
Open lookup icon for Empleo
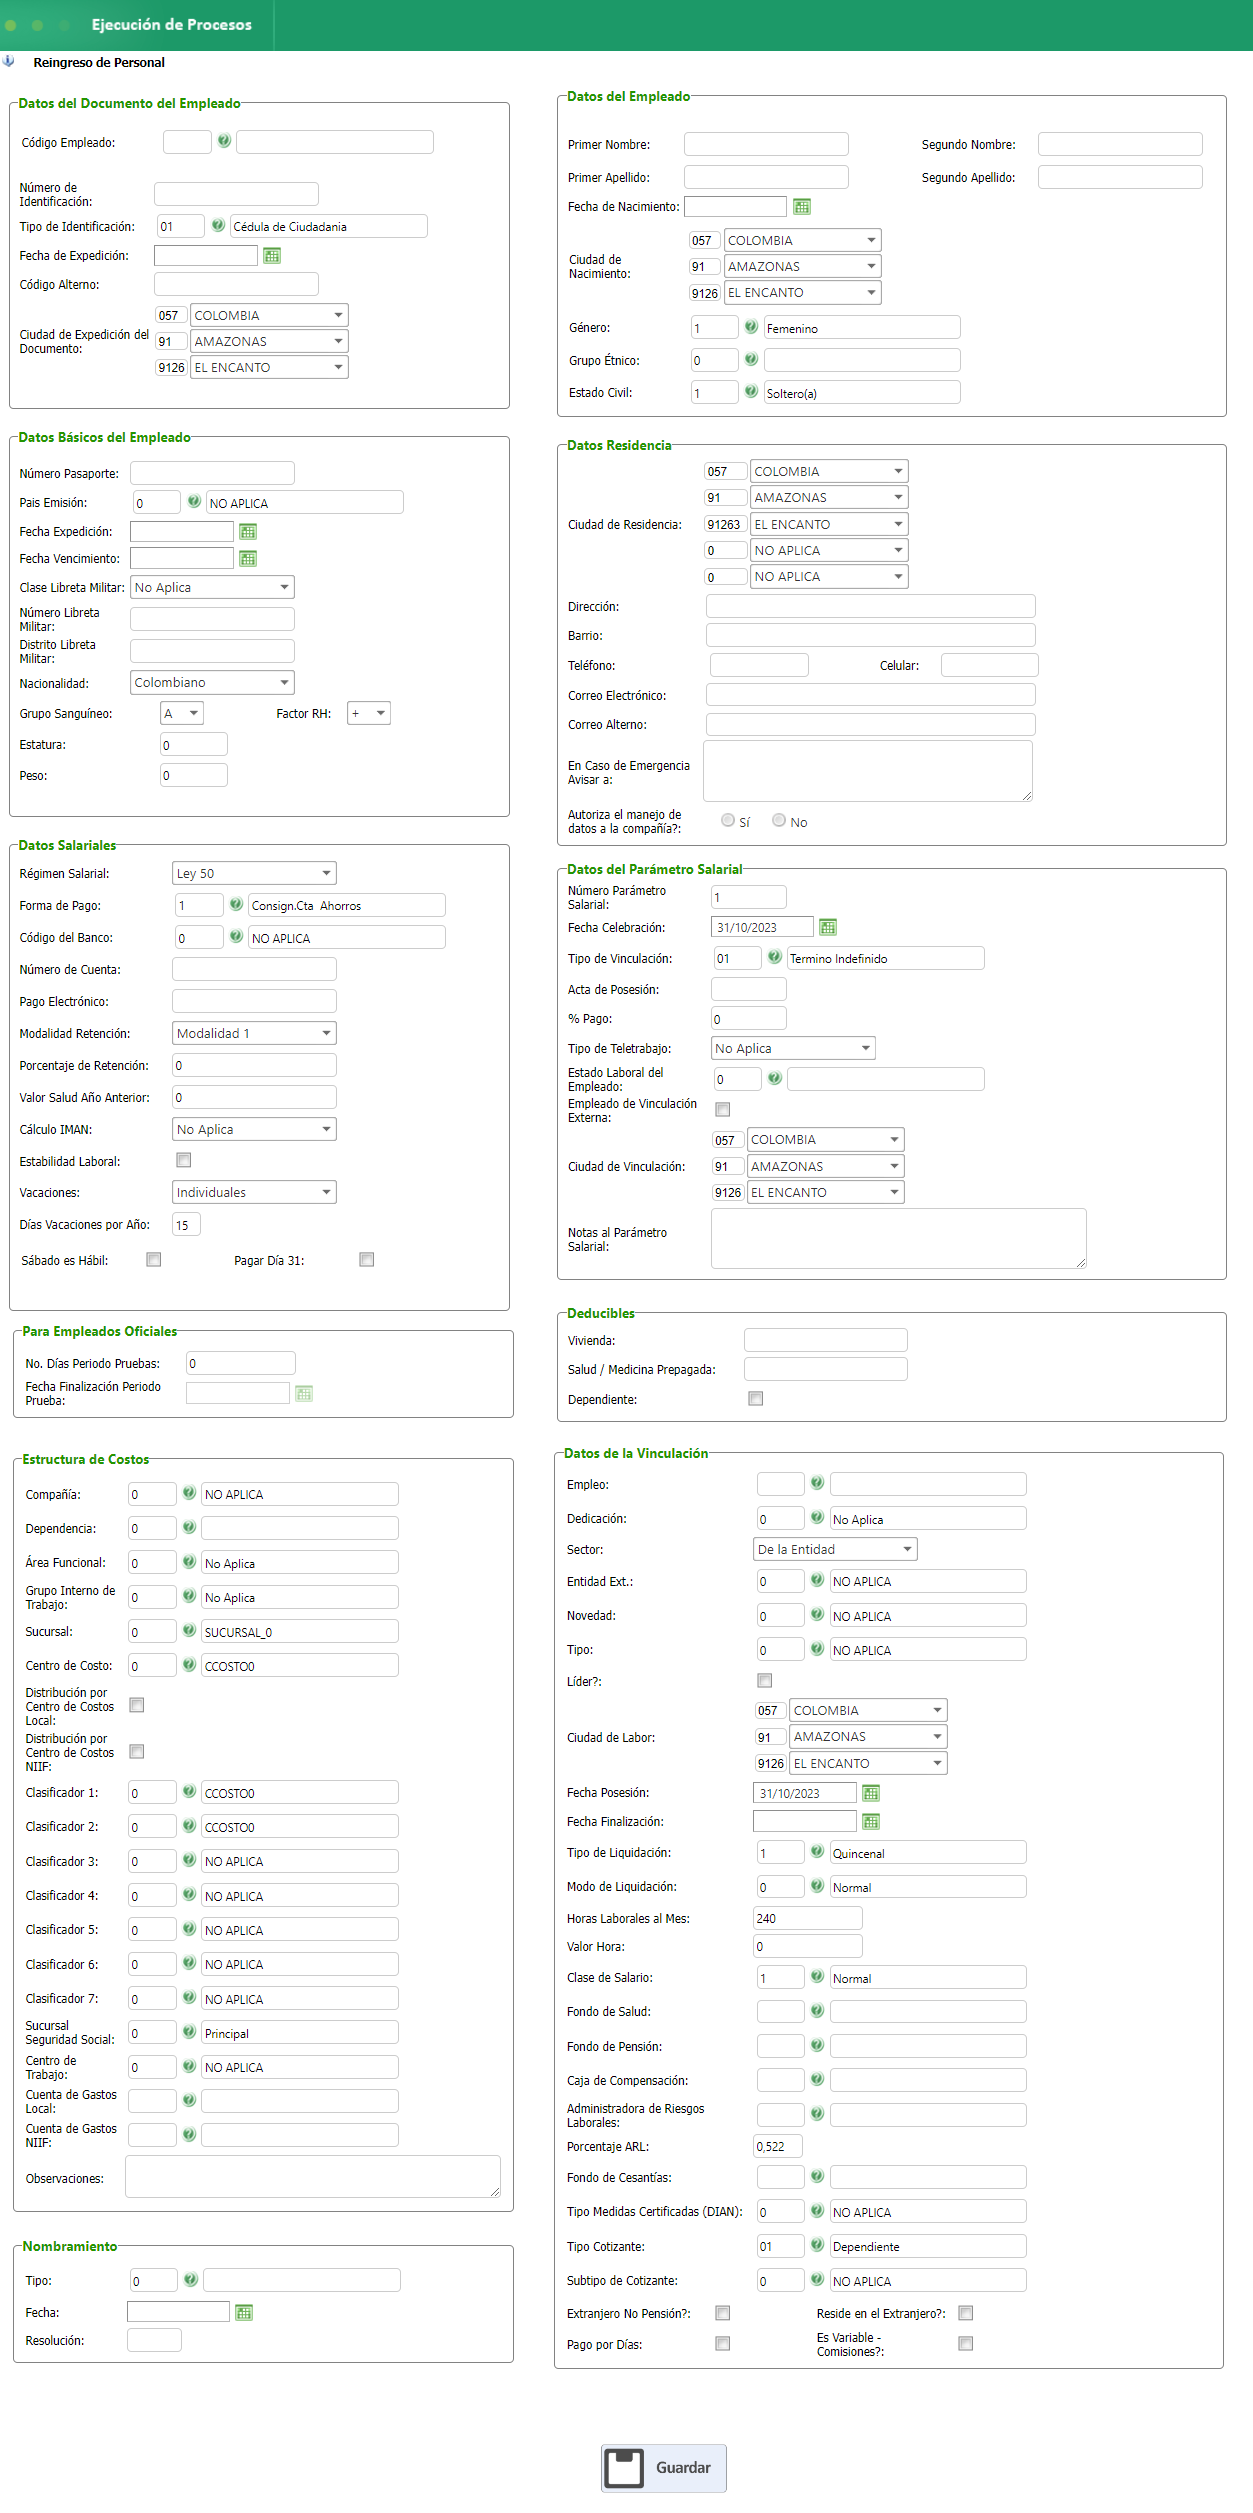(817, 1483)
